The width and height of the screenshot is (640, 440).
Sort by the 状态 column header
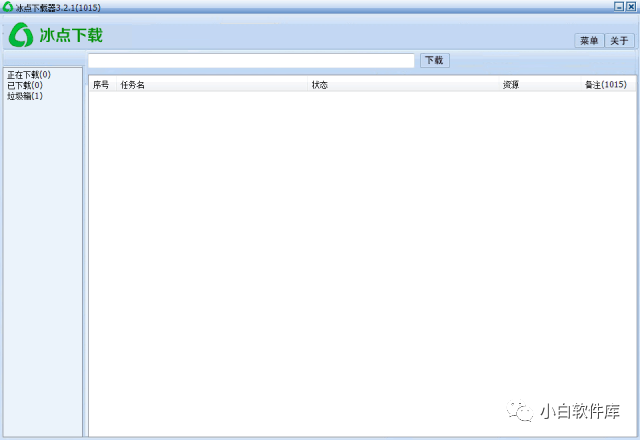point(403,85)
